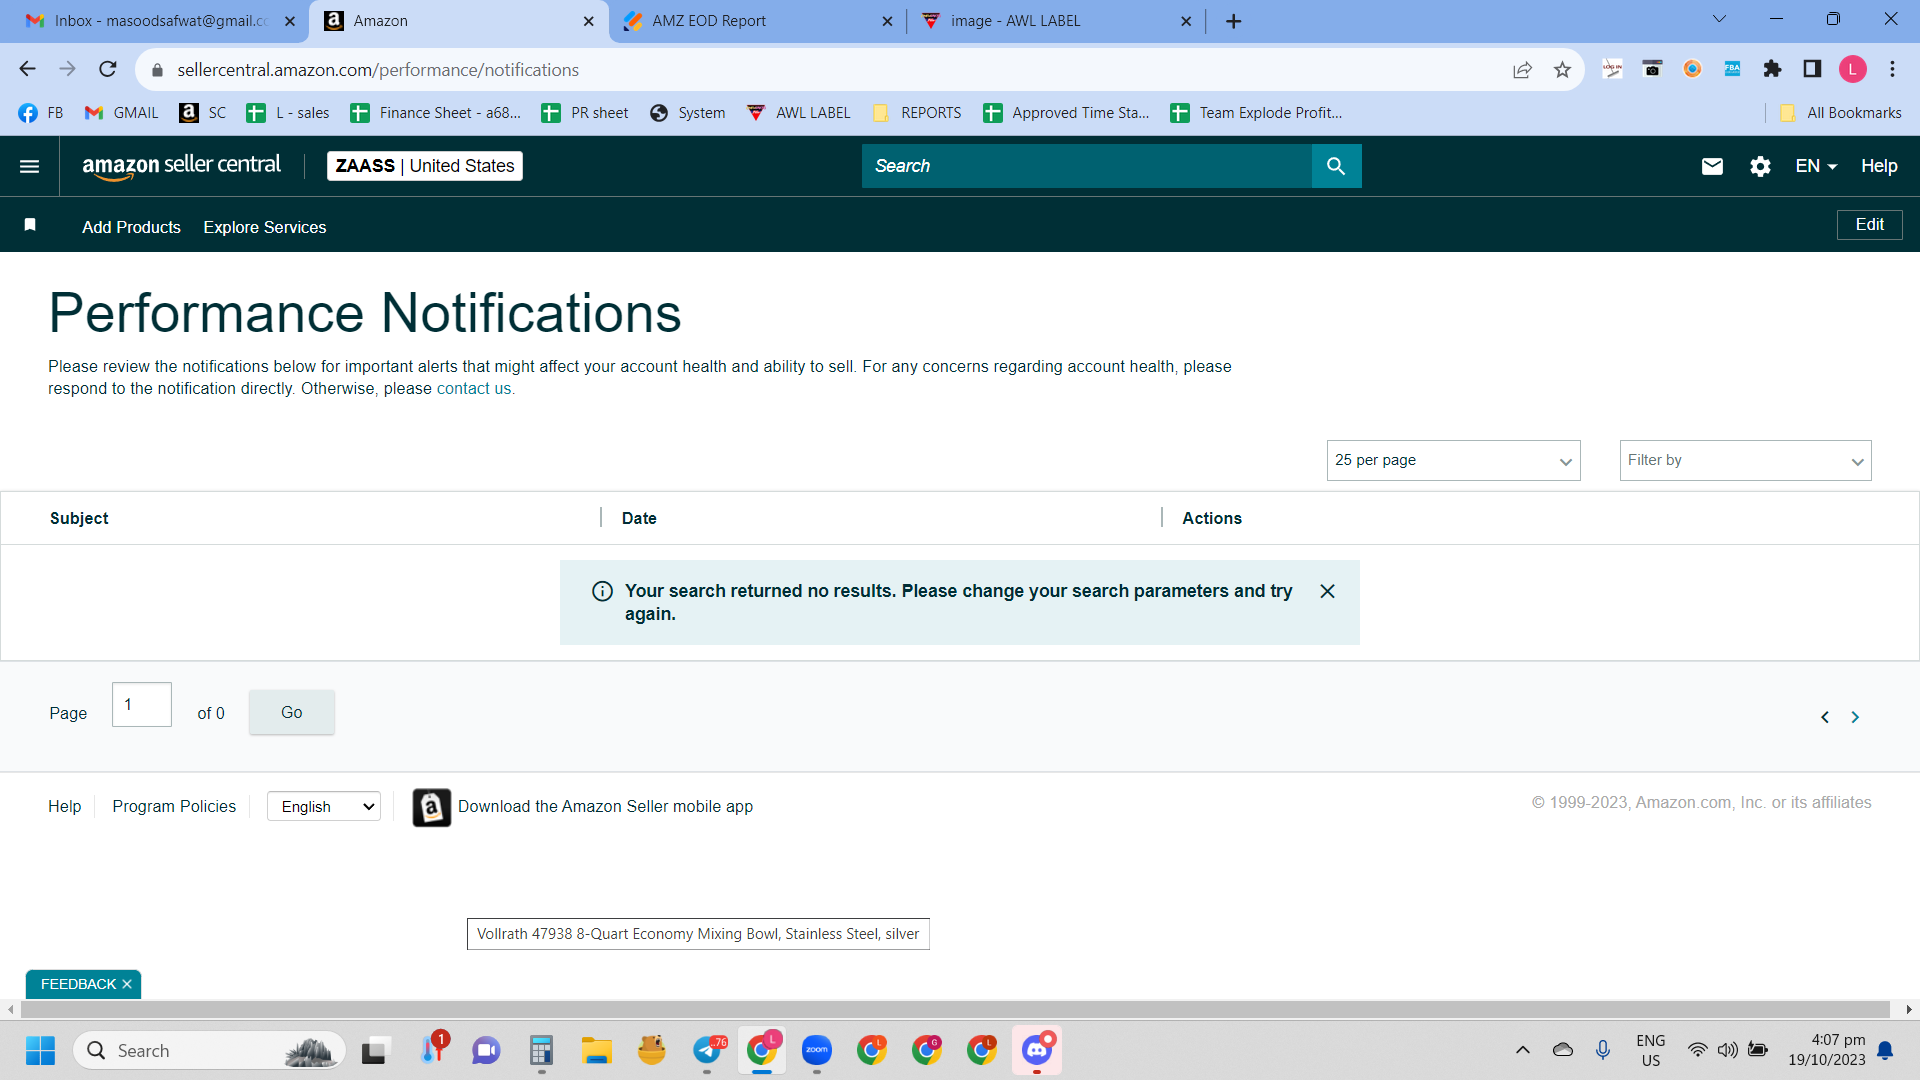Click the contact us link

point(474,389)
